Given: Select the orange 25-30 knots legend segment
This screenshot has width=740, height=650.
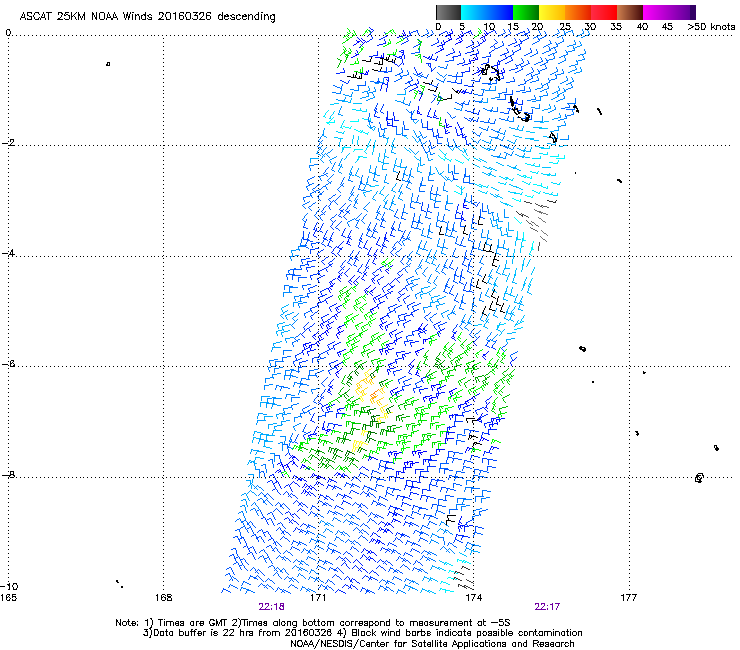Looking at the screenshot, I should coord(578,12).
